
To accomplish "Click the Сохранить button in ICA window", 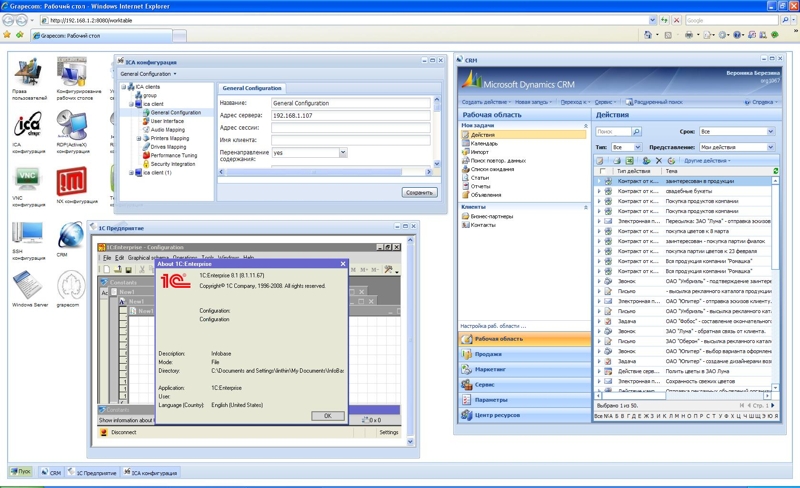I will (x=419, y=192).
